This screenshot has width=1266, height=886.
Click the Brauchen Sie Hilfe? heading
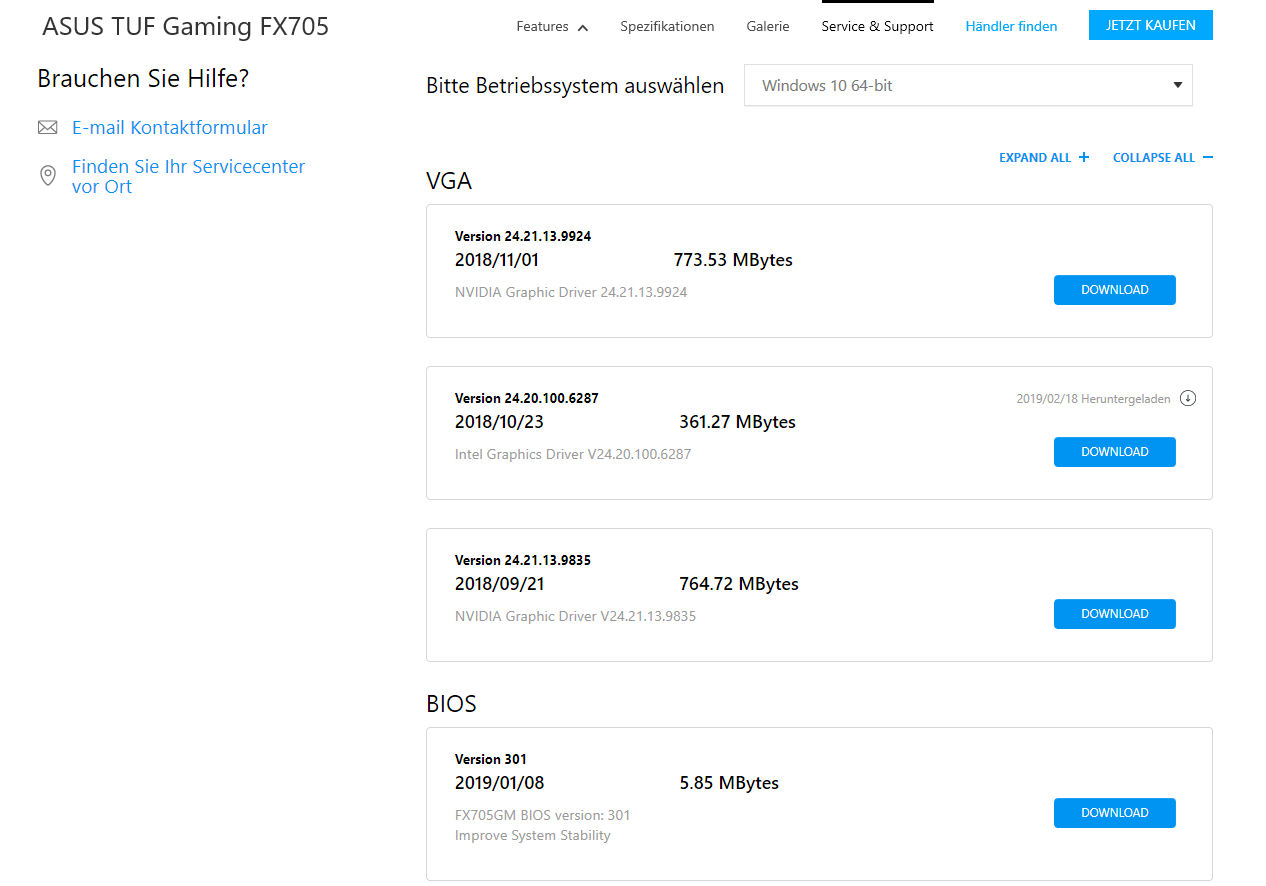tap(143, 79)
